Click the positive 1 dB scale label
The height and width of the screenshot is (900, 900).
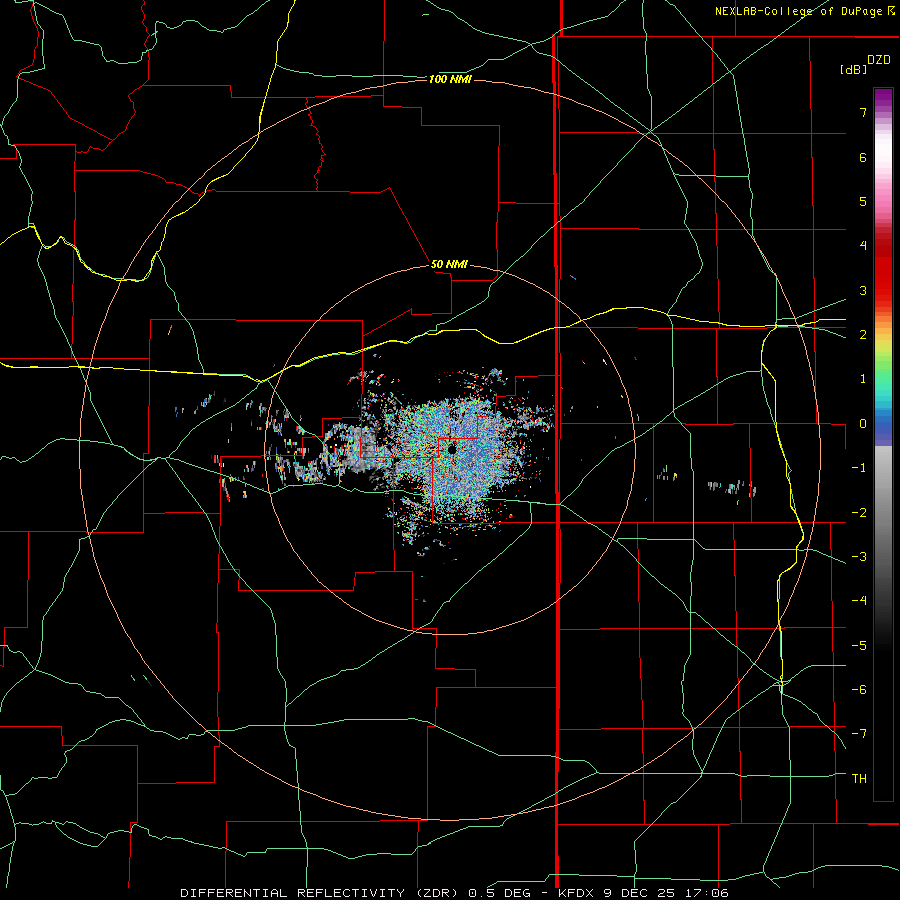tap(863, 379)
